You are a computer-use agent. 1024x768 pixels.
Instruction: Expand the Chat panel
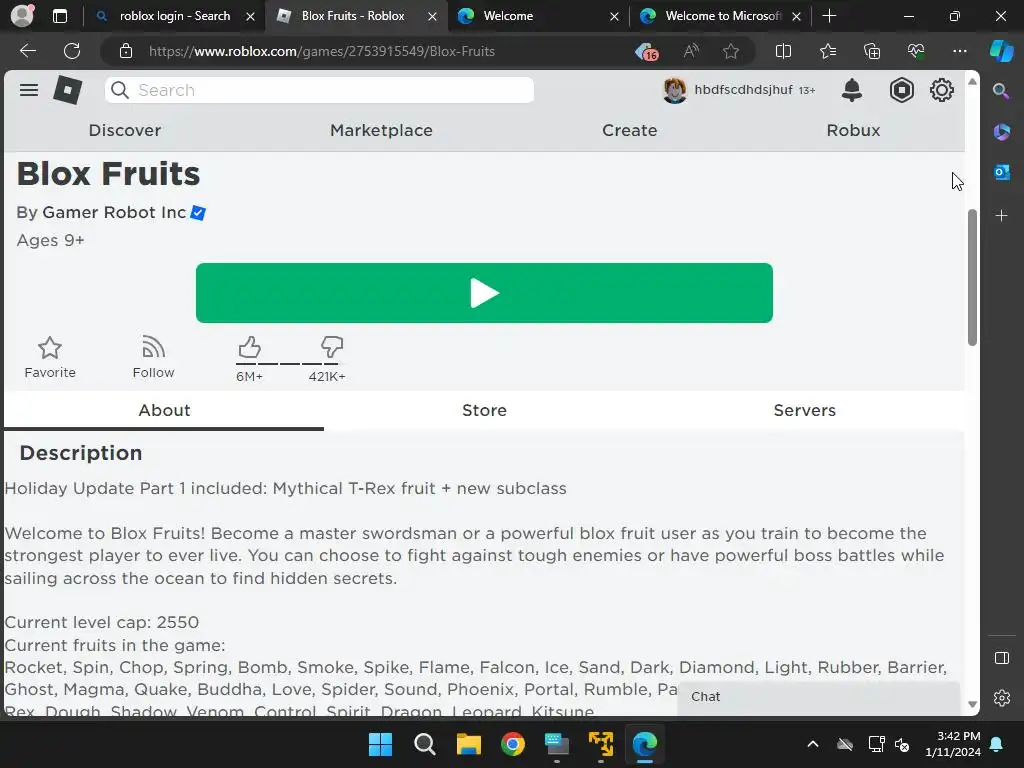[x=819, y=697]
